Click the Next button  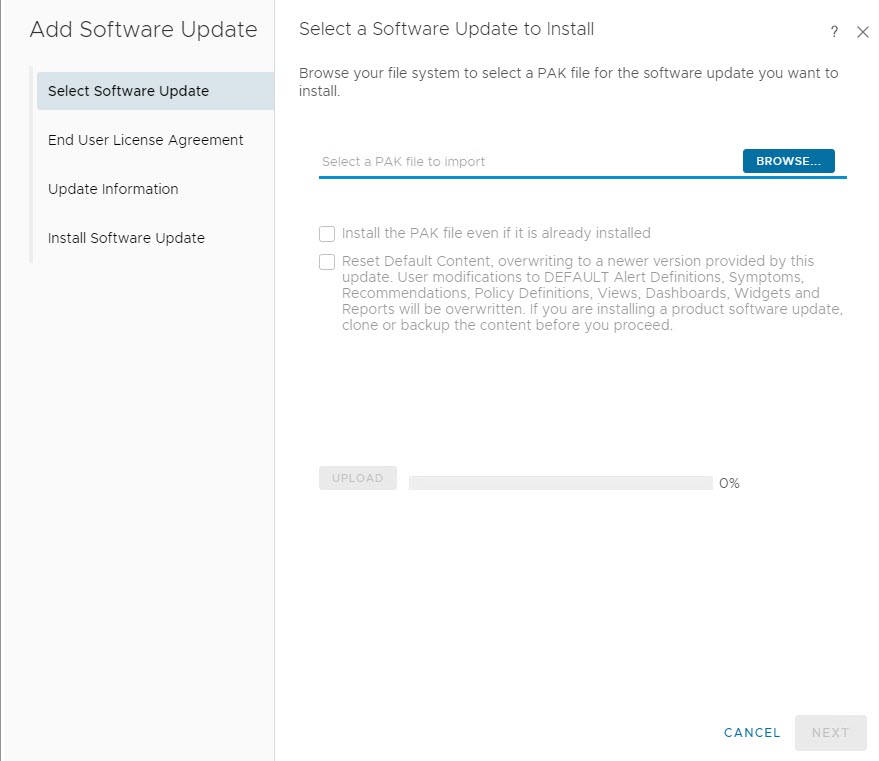(x=830, y=733)
